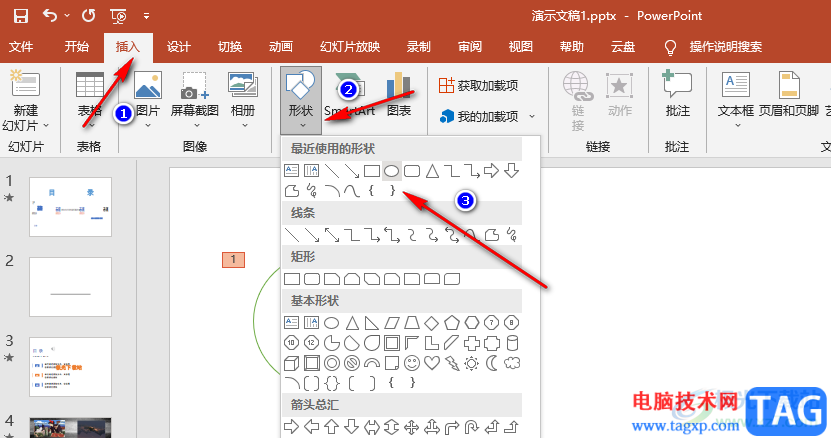Select the pentagon in 基本形状
Image resolution: width=831 pixels, height=438 pixels.
coord(452,322)
